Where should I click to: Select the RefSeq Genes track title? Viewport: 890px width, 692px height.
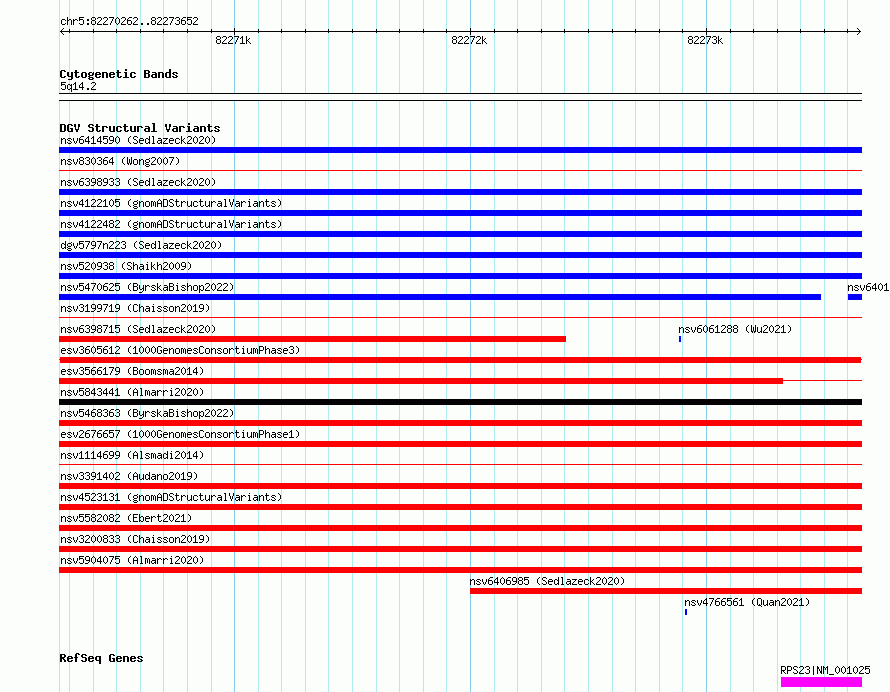(101, 658)
